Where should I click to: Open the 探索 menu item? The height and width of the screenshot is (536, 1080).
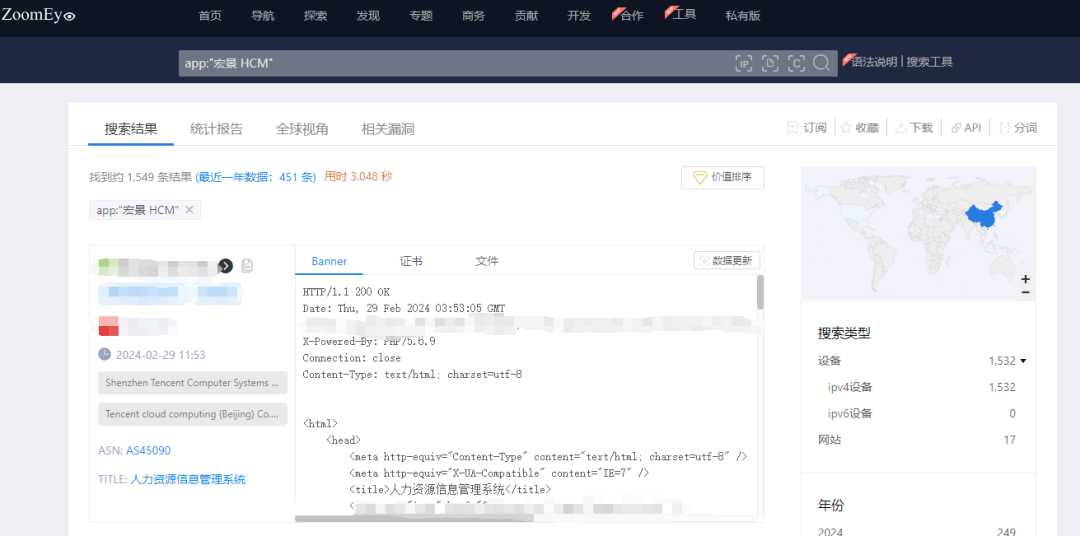point(315,16)
